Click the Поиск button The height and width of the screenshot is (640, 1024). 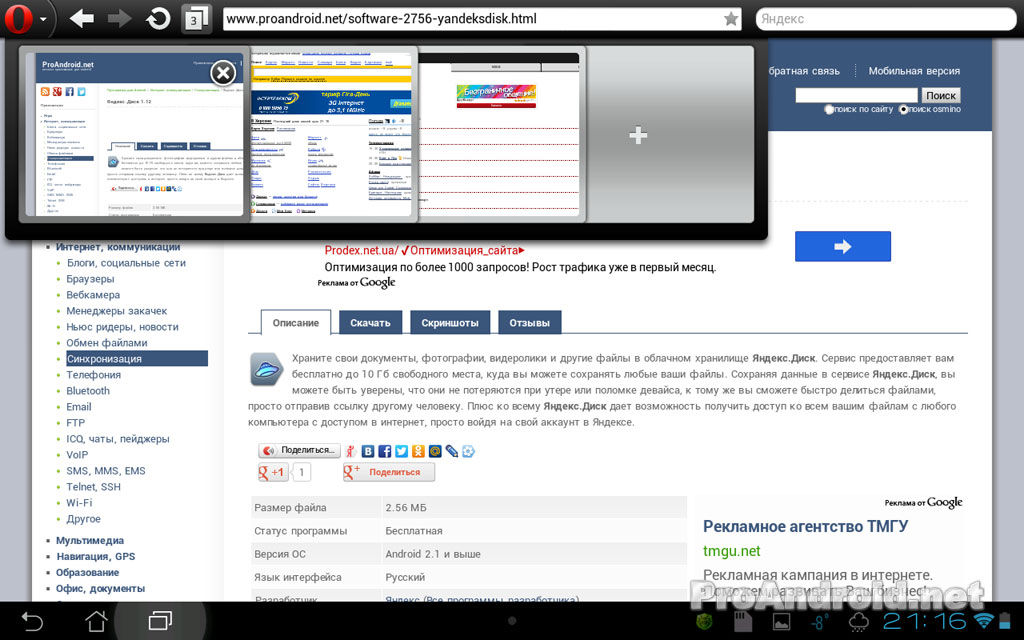[x=941, y=95]
